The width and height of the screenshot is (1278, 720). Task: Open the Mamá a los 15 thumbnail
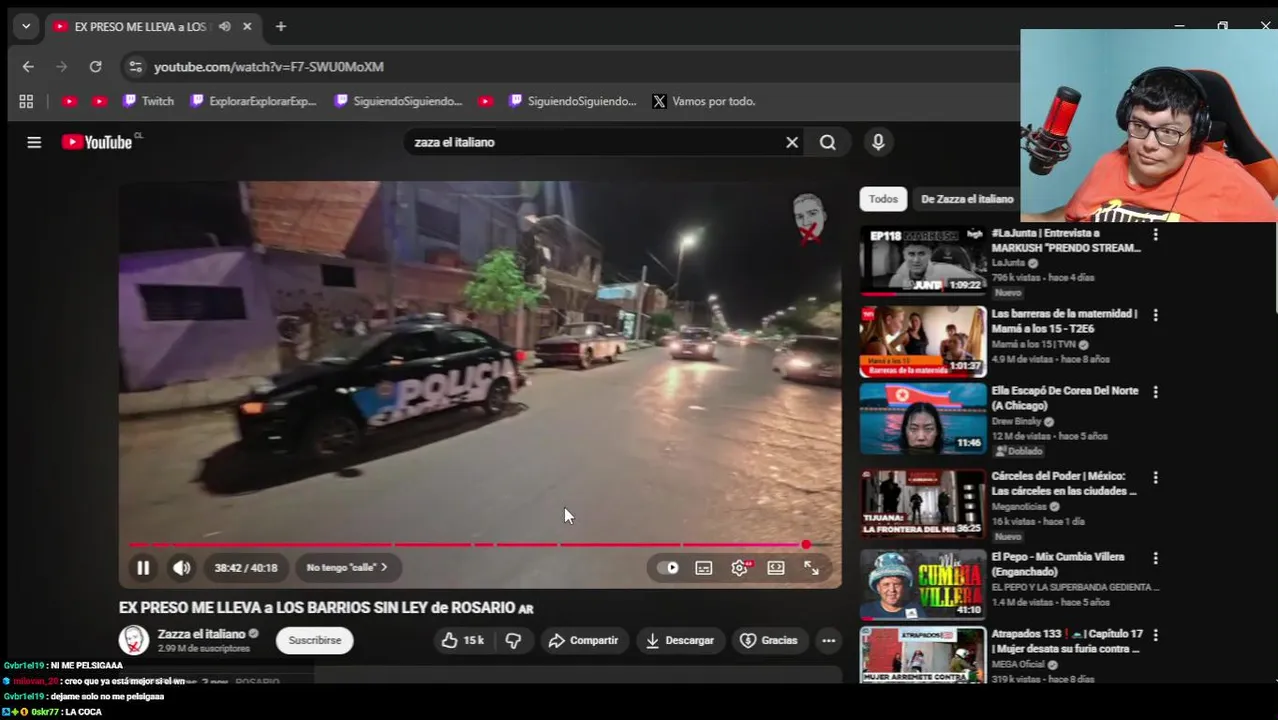pos(923,341)
